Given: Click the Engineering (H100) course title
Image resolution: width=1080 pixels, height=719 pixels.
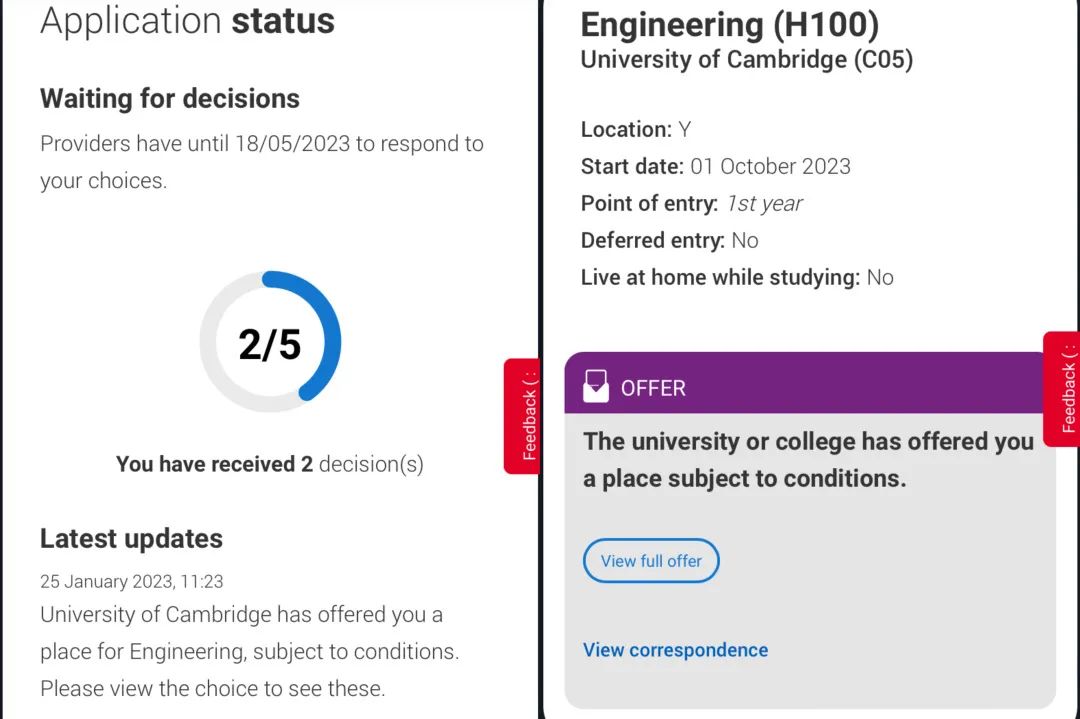Looking at the screenshot, I should 729,25.
